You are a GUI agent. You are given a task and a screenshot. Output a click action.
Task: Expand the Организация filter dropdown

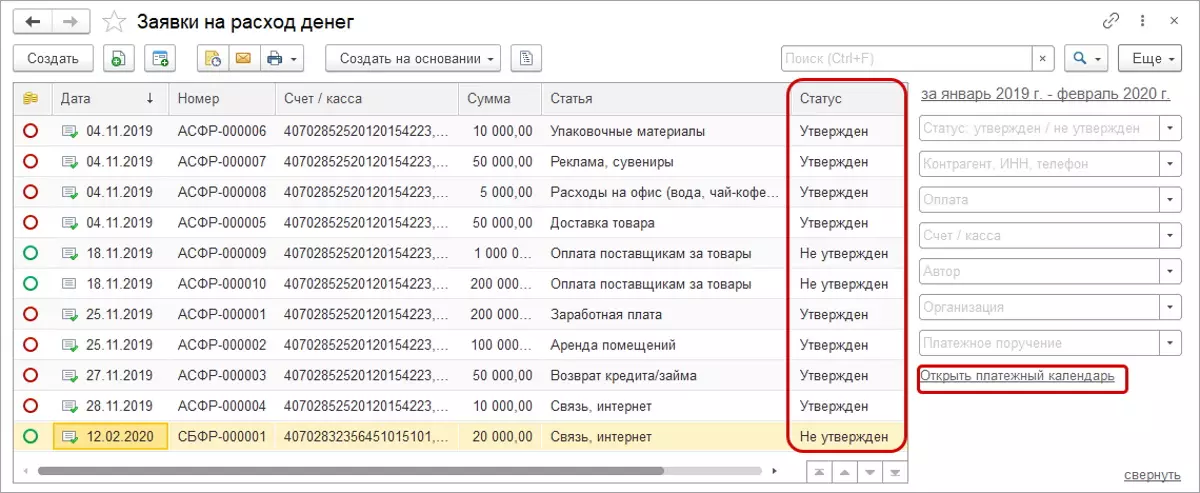click(x=1172, y=308)
